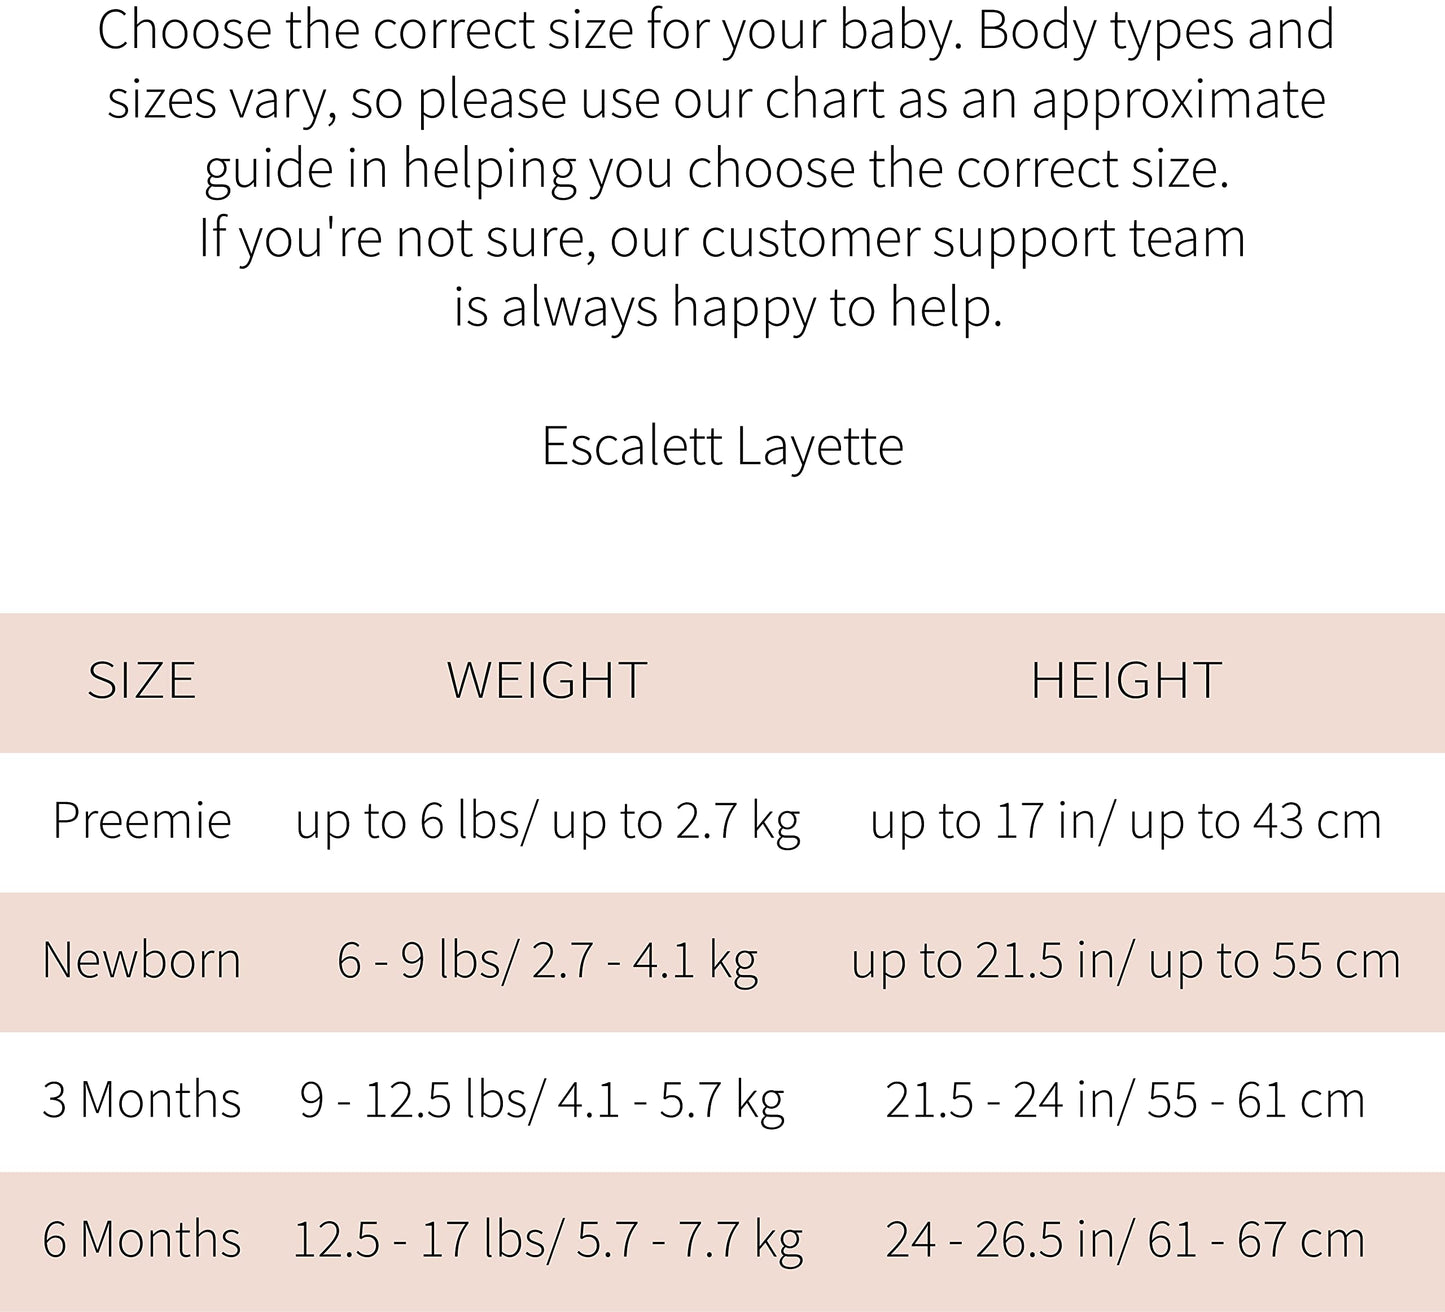Click the 'is always happy to help' line
This screenshot has height=1312, width=1445.
pos(728,308)
